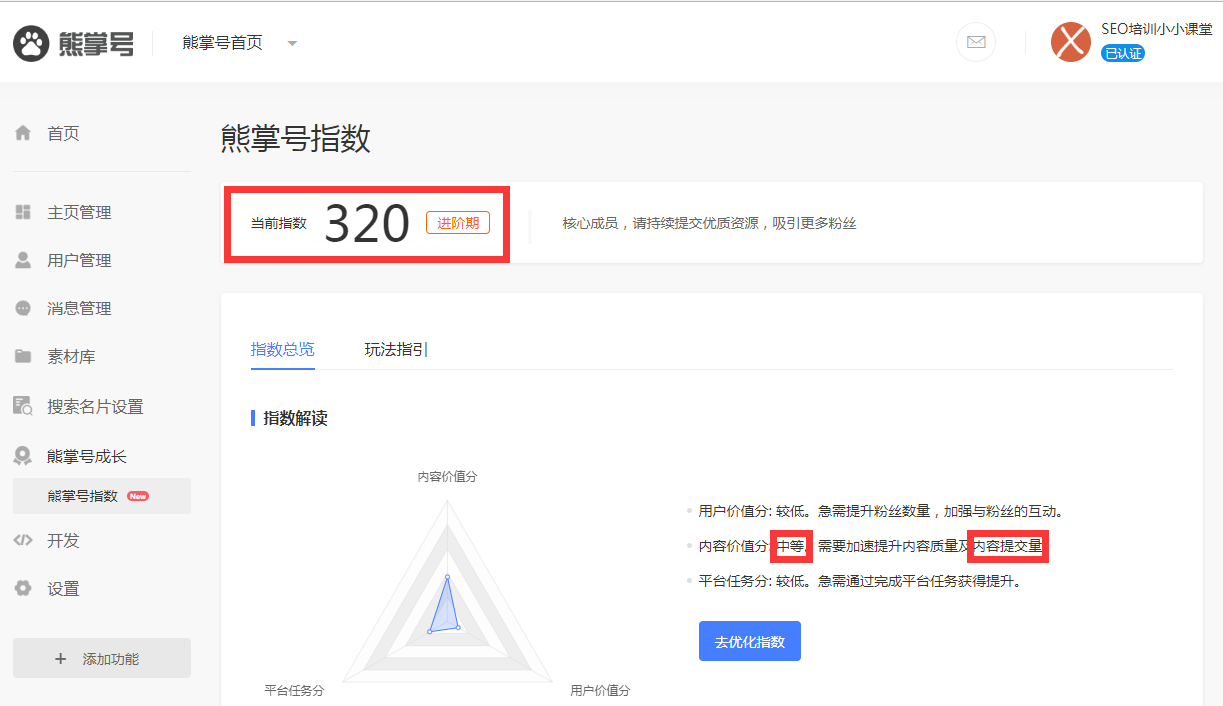Open the mail envelope icon
The width and height of the screenshot is (1223, 706).
(x=976, y=42)
